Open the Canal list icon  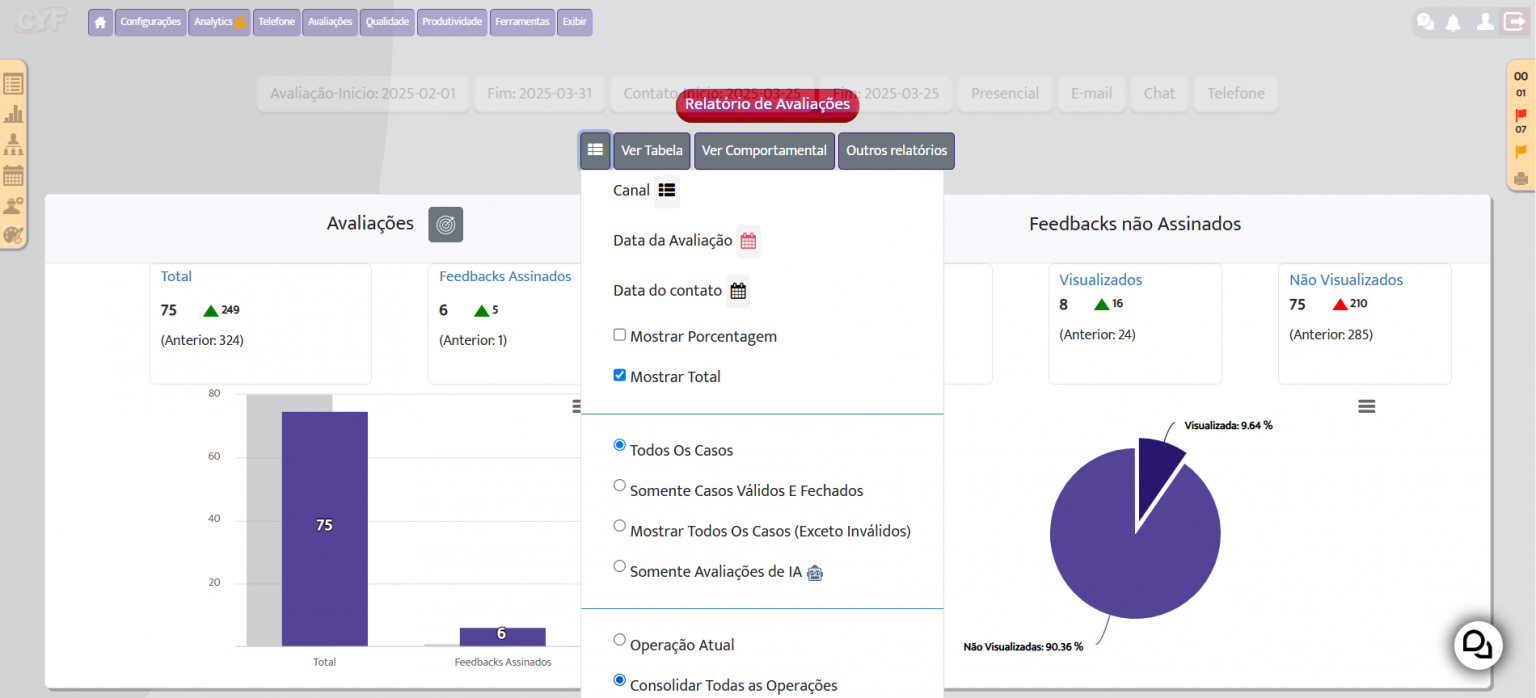point(667,190)
